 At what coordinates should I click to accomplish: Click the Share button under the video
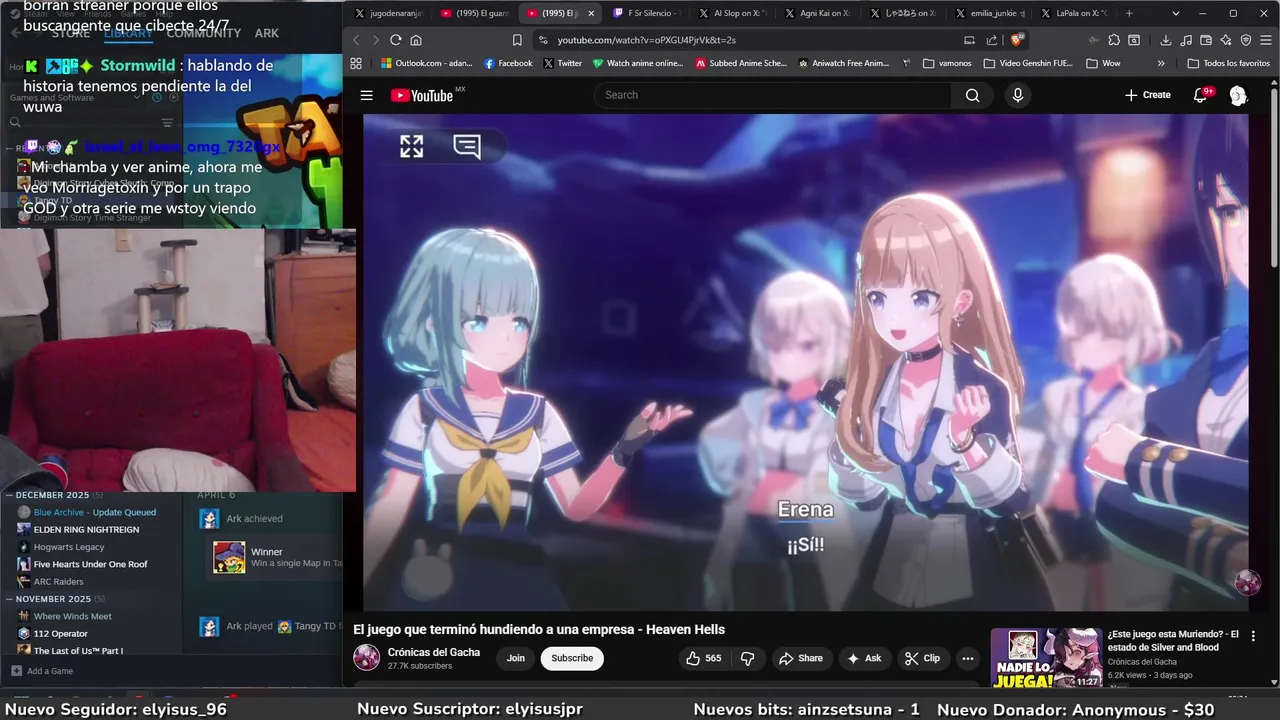(800, 658)
